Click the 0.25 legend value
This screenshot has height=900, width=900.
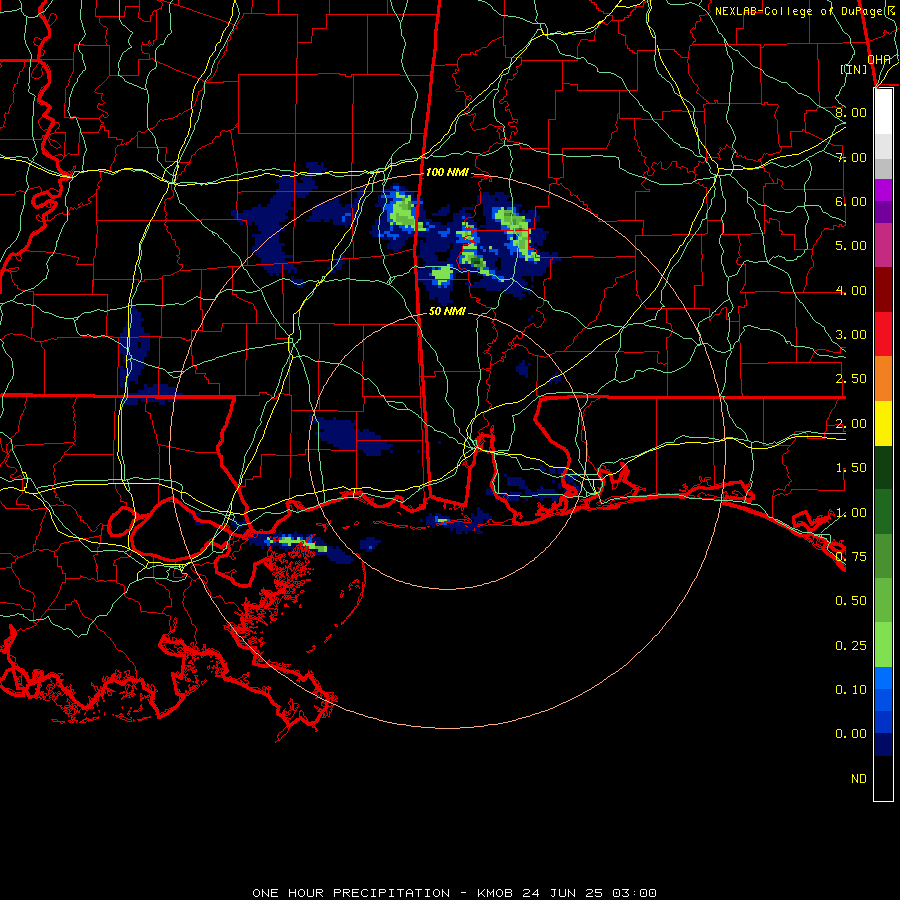tap(851, 646)
